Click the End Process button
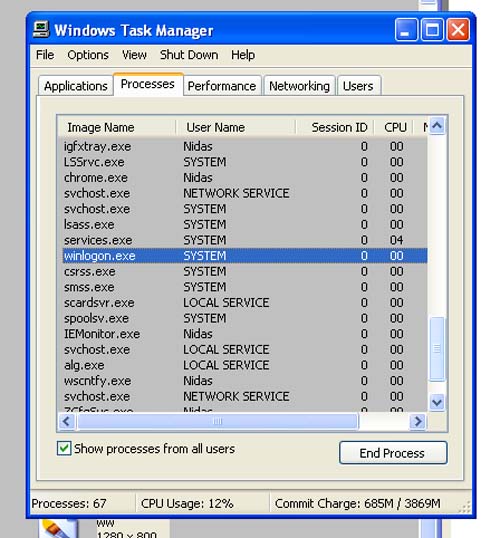Screen dimensions: 500x538 [x=393, y=453]
